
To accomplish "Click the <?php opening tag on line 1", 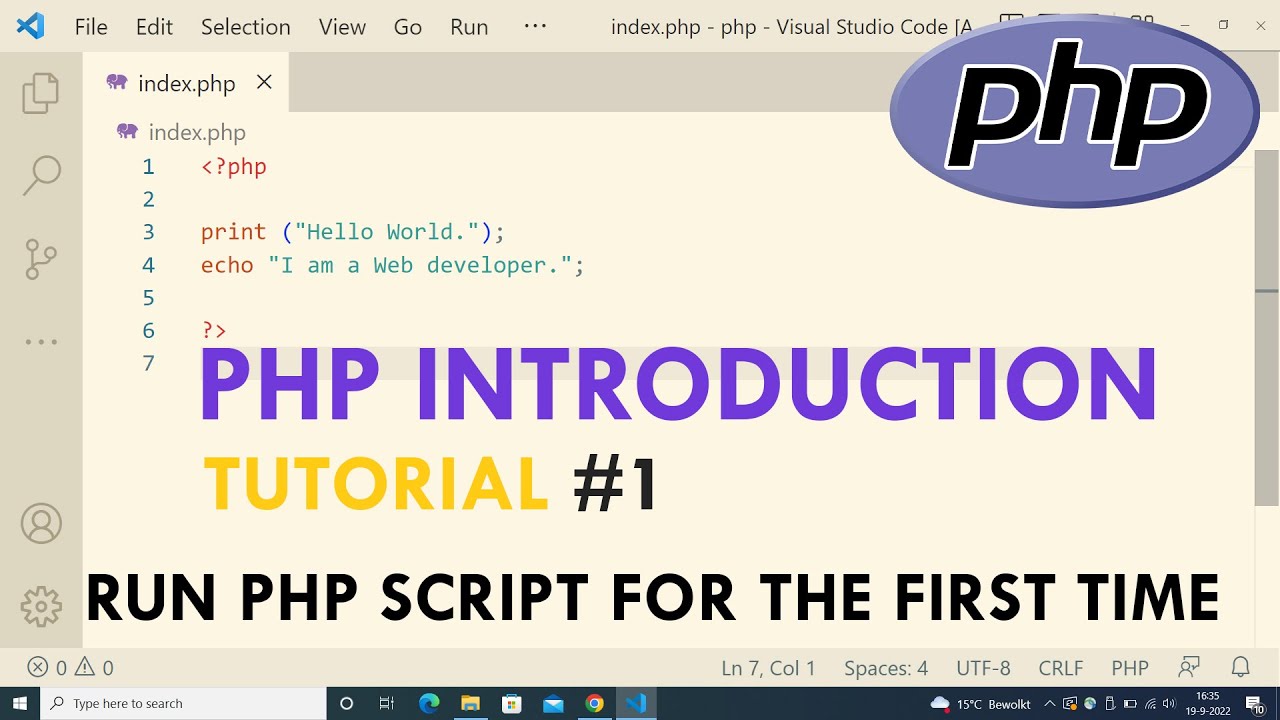I will coord(234,166).
